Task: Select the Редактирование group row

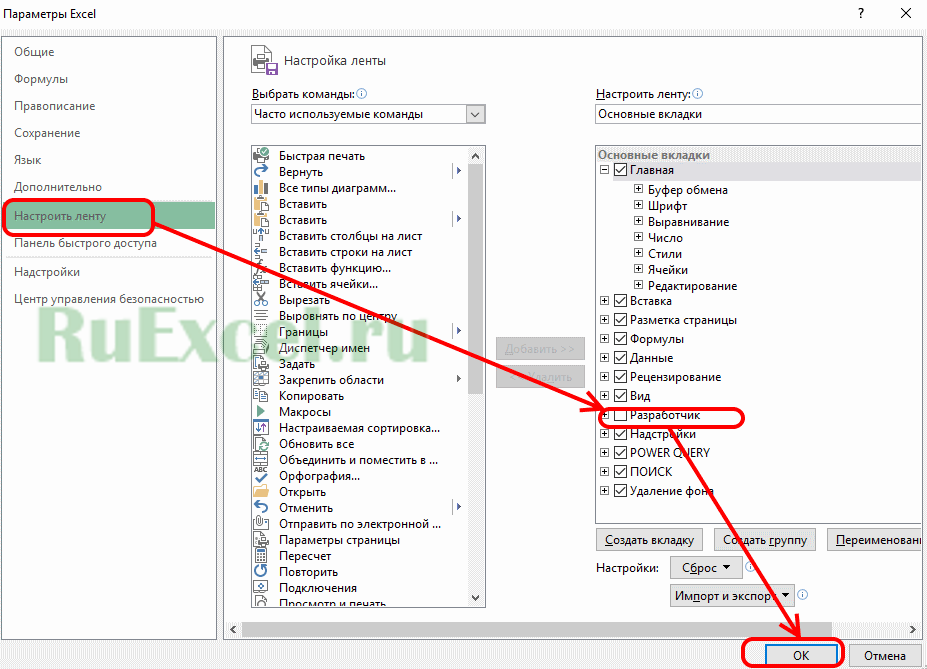Action: click(692, 285)
